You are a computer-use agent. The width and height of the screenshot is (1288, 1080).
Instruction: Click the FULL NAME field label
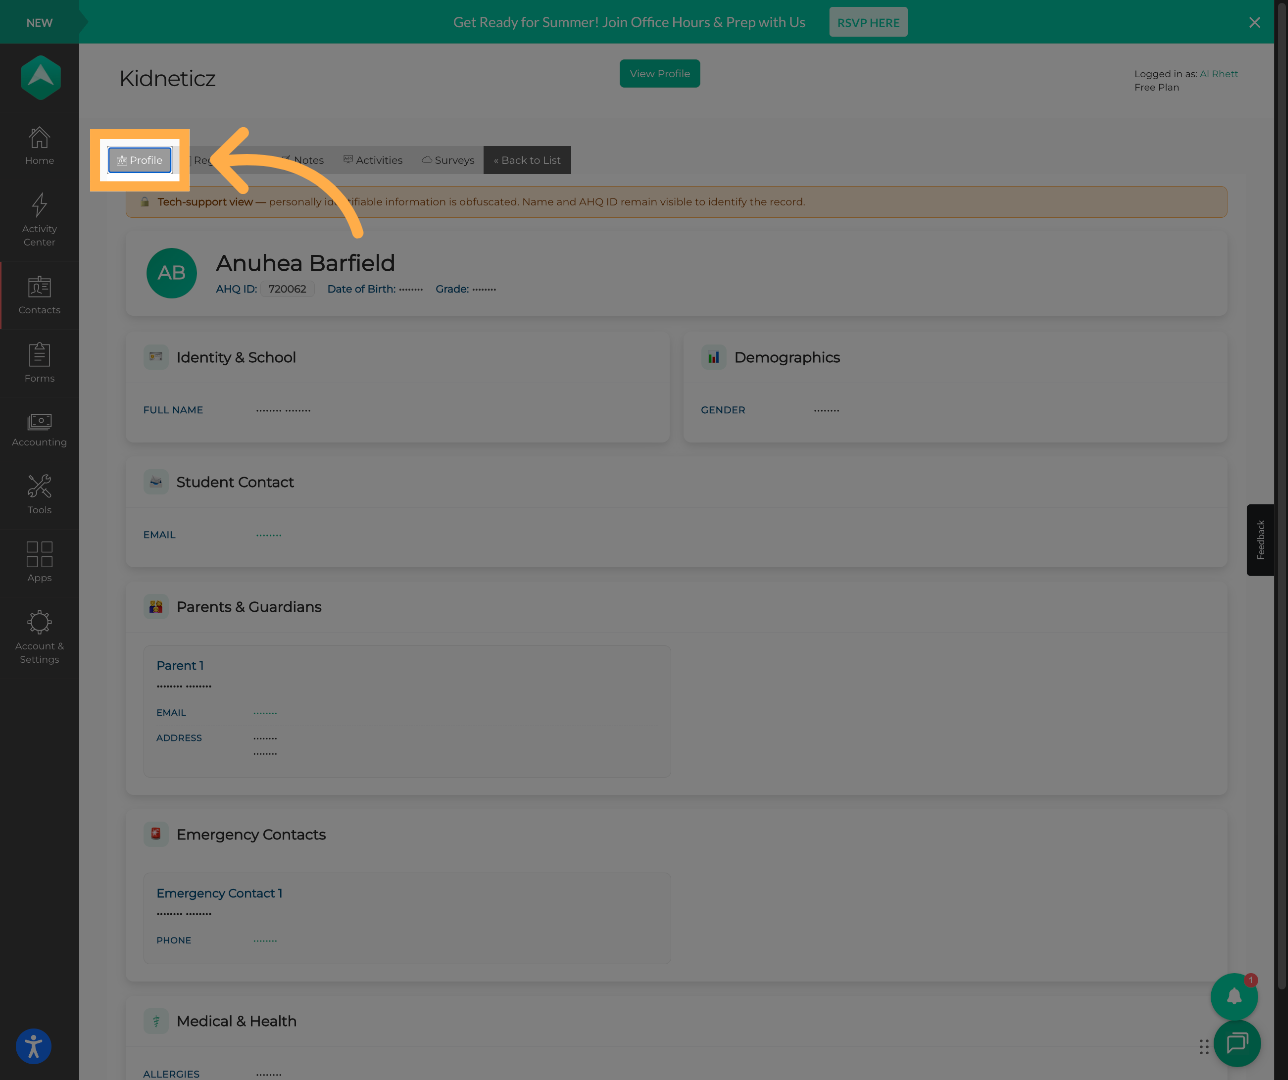pyautogui.click(x=173, y=410)
